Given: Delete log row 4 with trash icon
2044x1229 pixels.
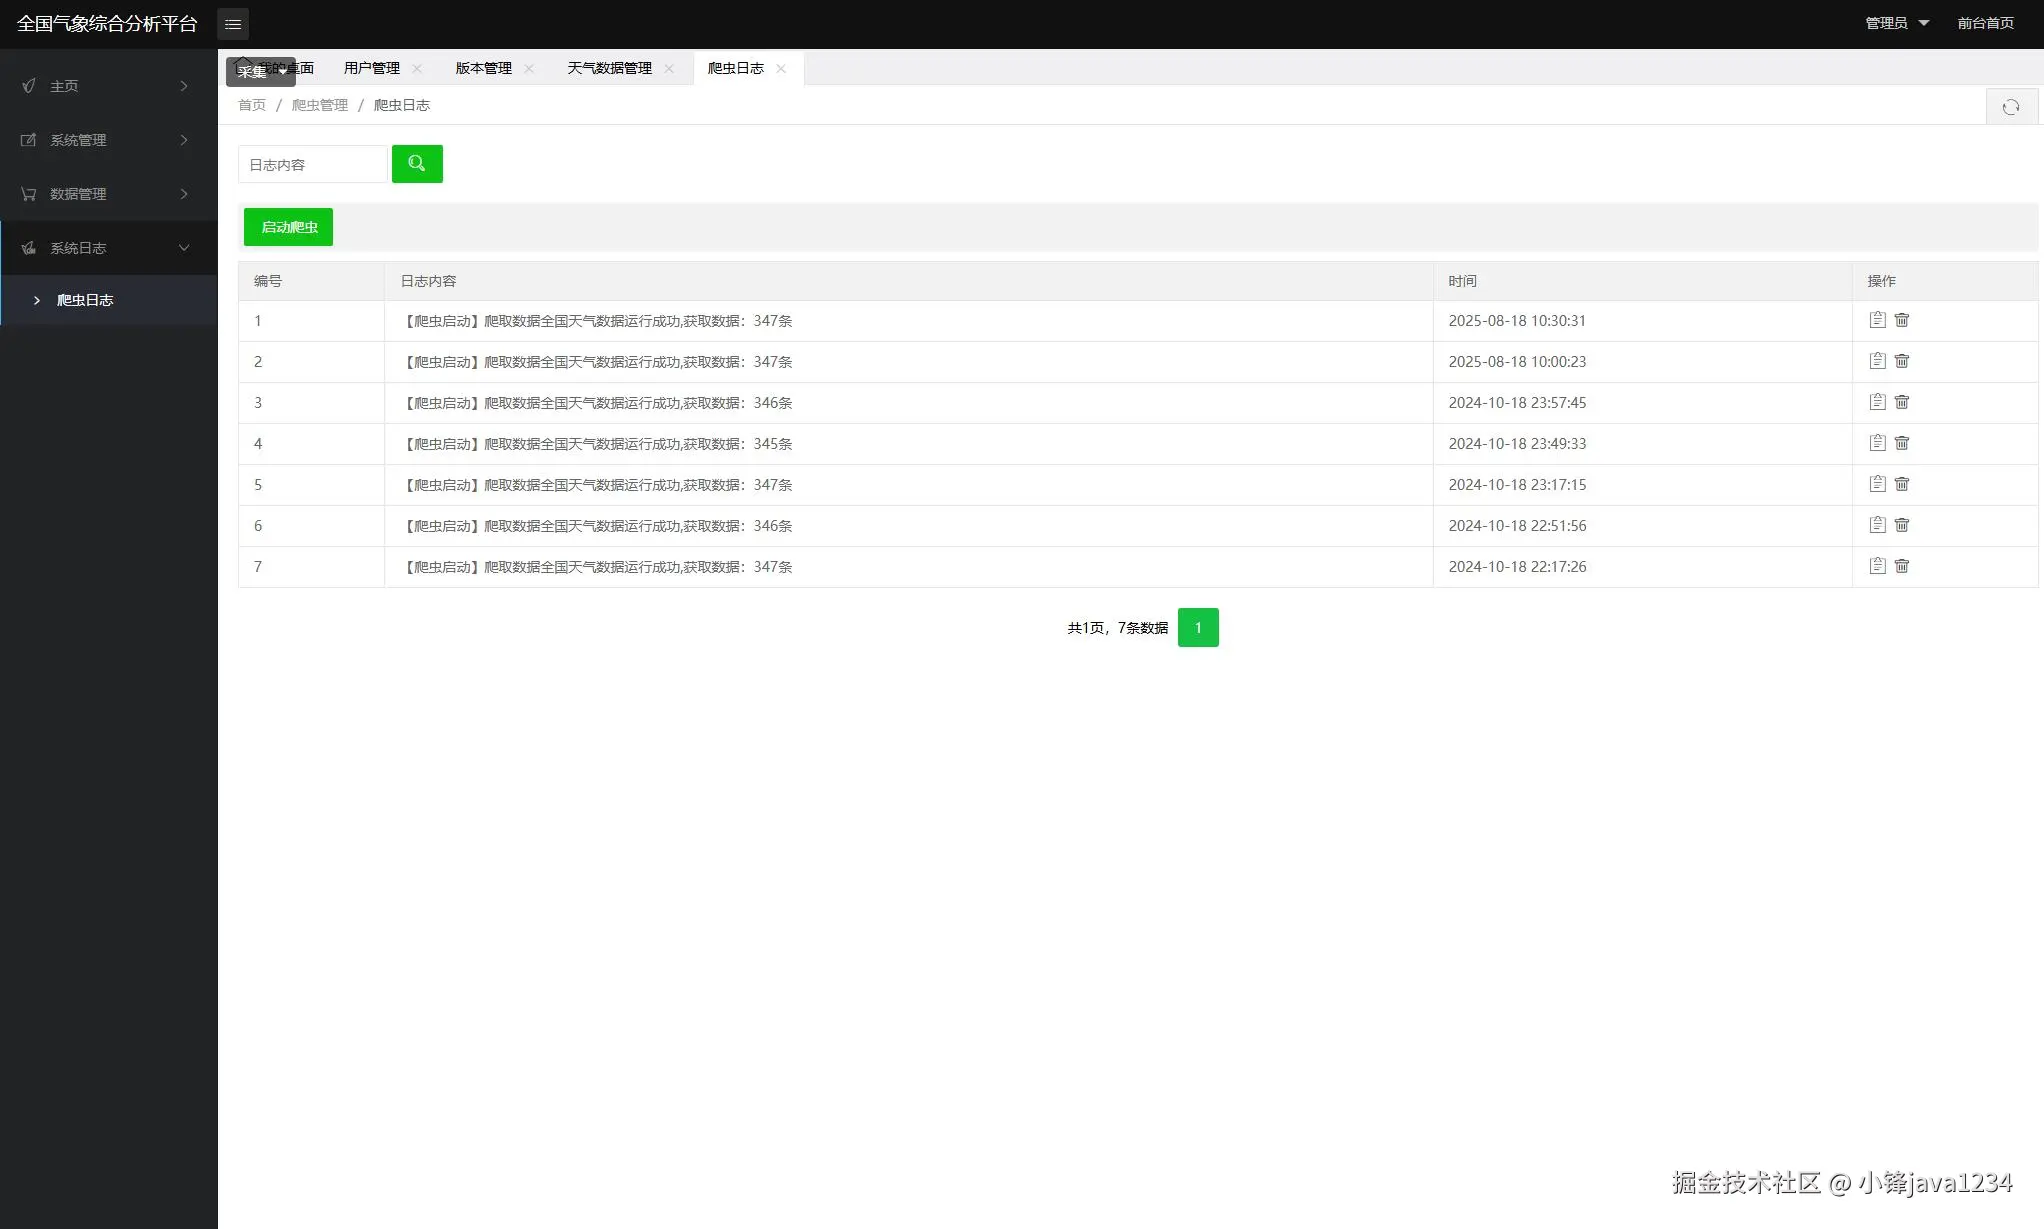Looking at the screenshot, I should 1902,443.
